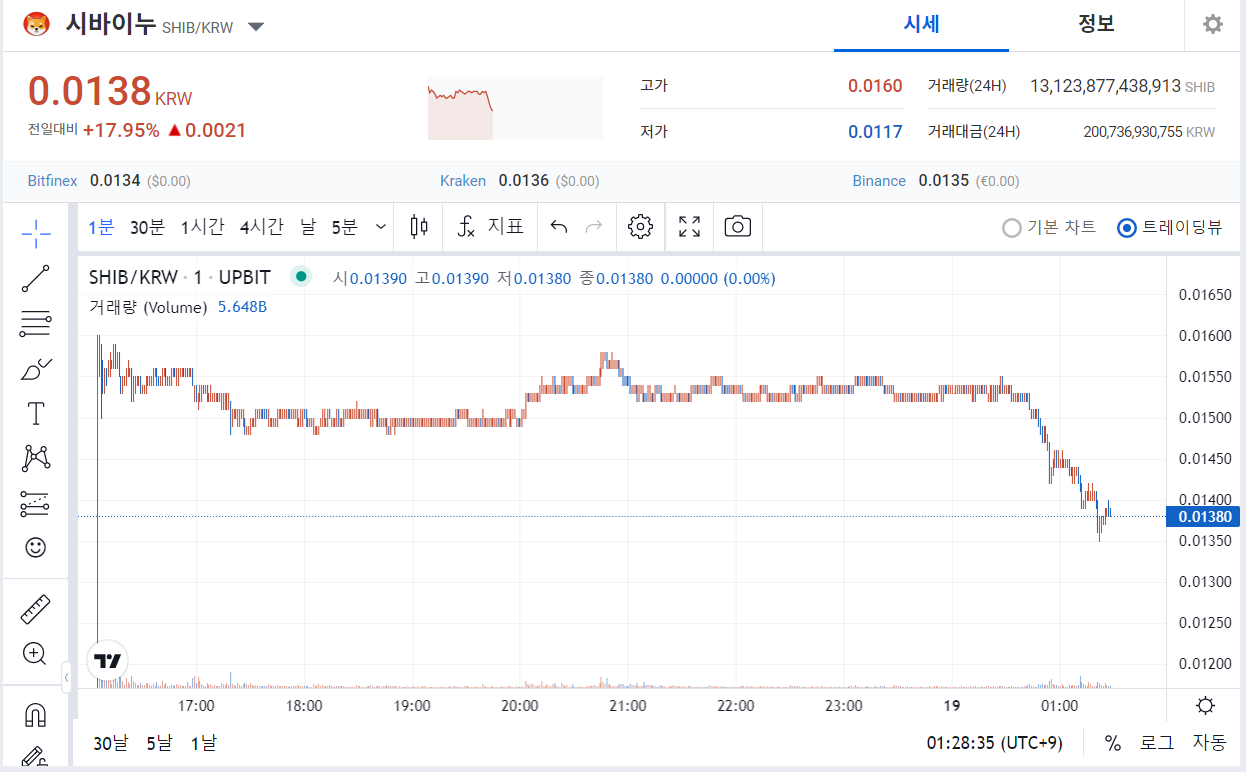
Task: Click the 0.01380 current price label
Action: (x=1204, y=517)
